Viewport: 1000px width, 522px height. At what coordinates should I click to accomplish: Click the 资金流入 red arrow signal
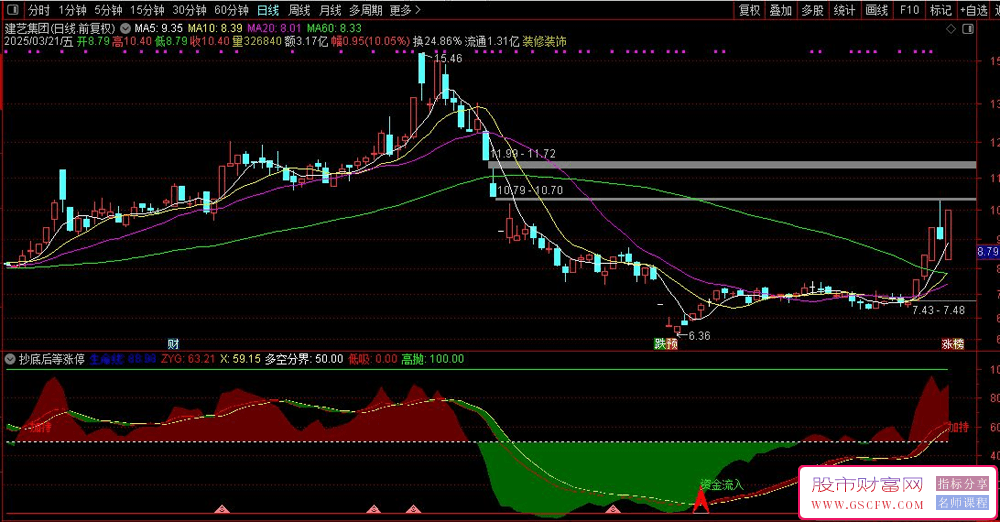pos(701,500)
